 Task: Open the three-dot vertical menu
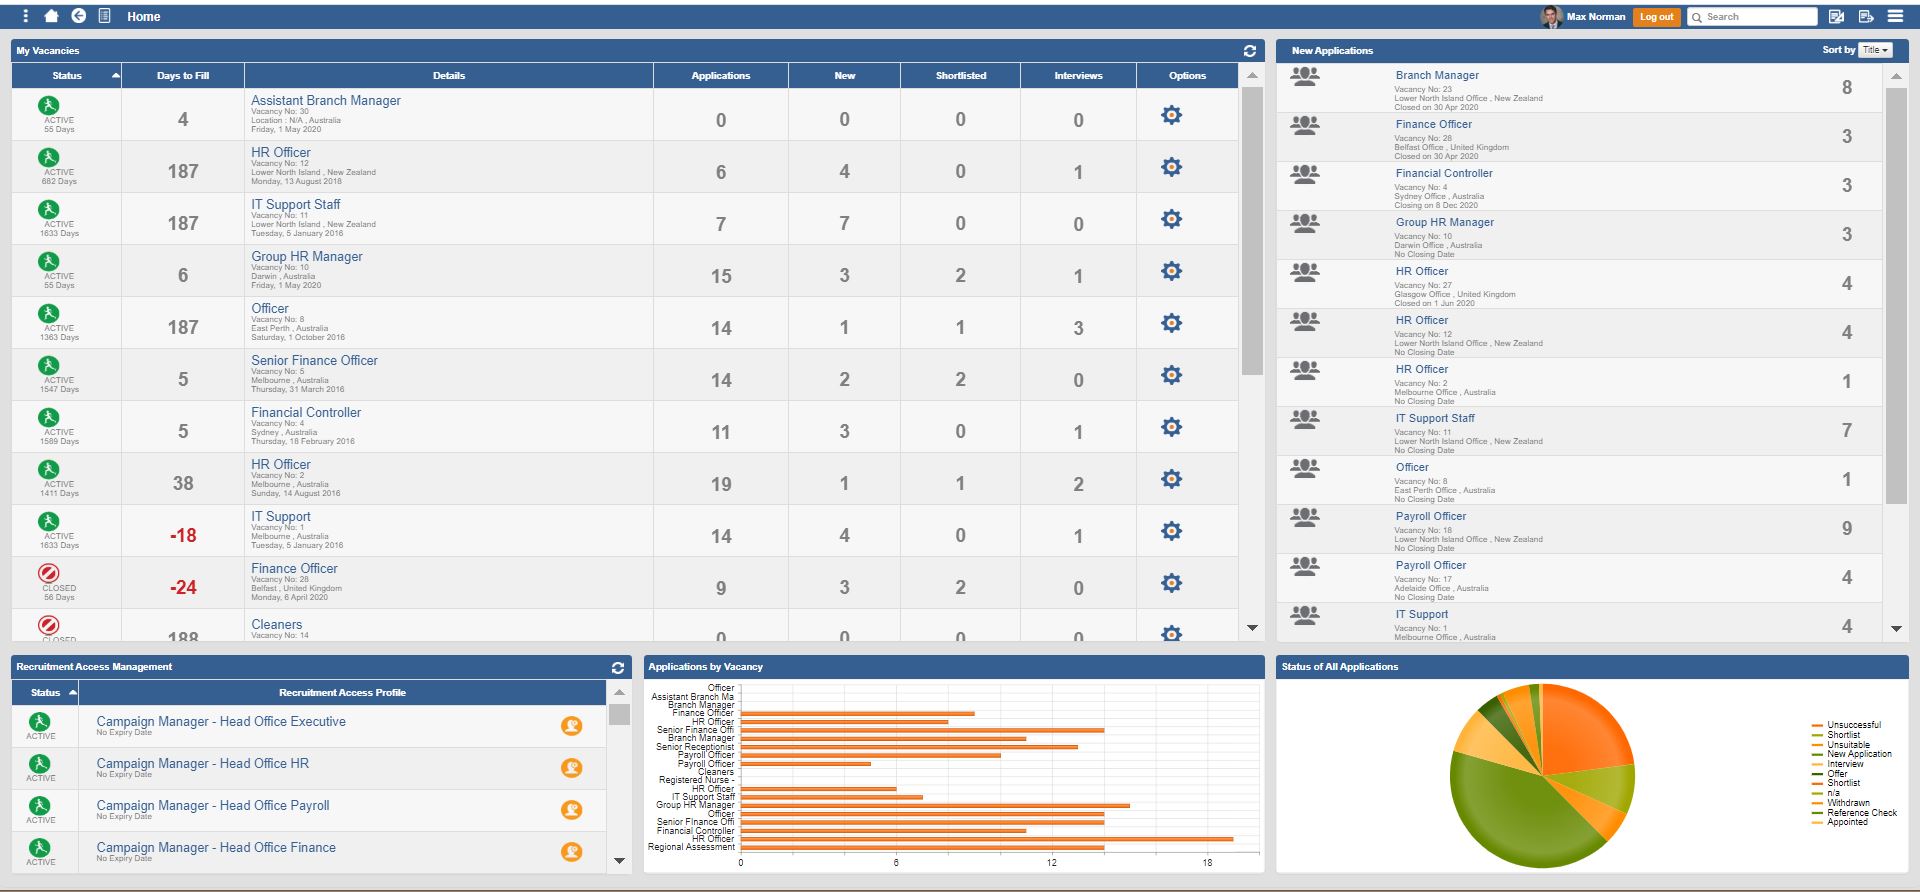25,16
